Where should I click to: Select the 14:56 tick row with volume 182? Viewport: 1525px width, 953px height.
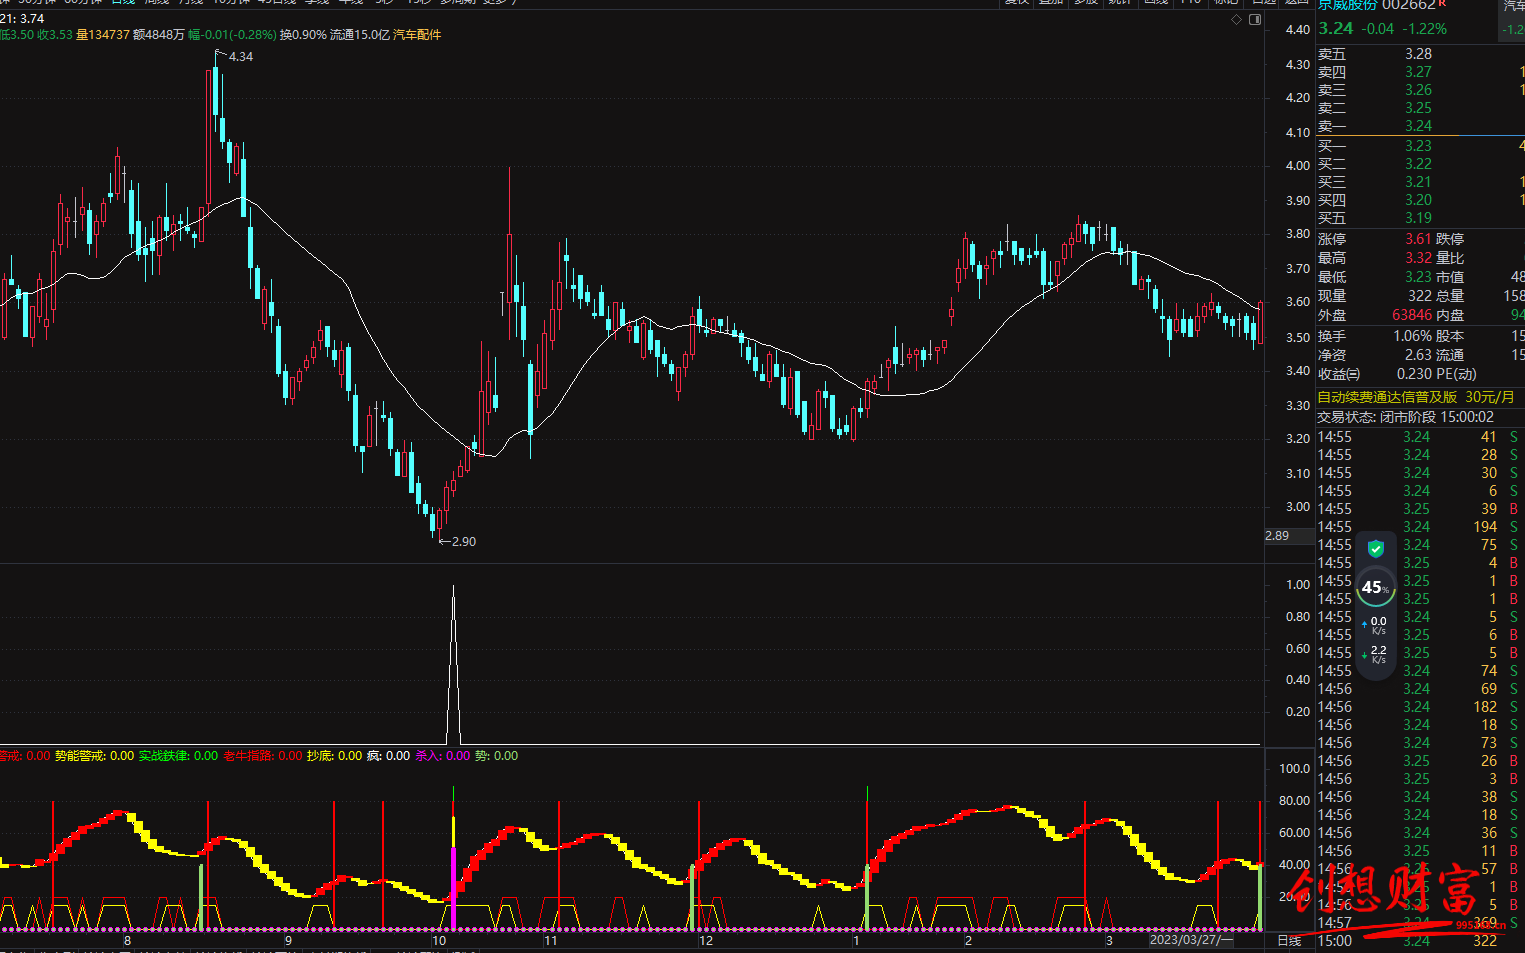[x=1420, y=707]
